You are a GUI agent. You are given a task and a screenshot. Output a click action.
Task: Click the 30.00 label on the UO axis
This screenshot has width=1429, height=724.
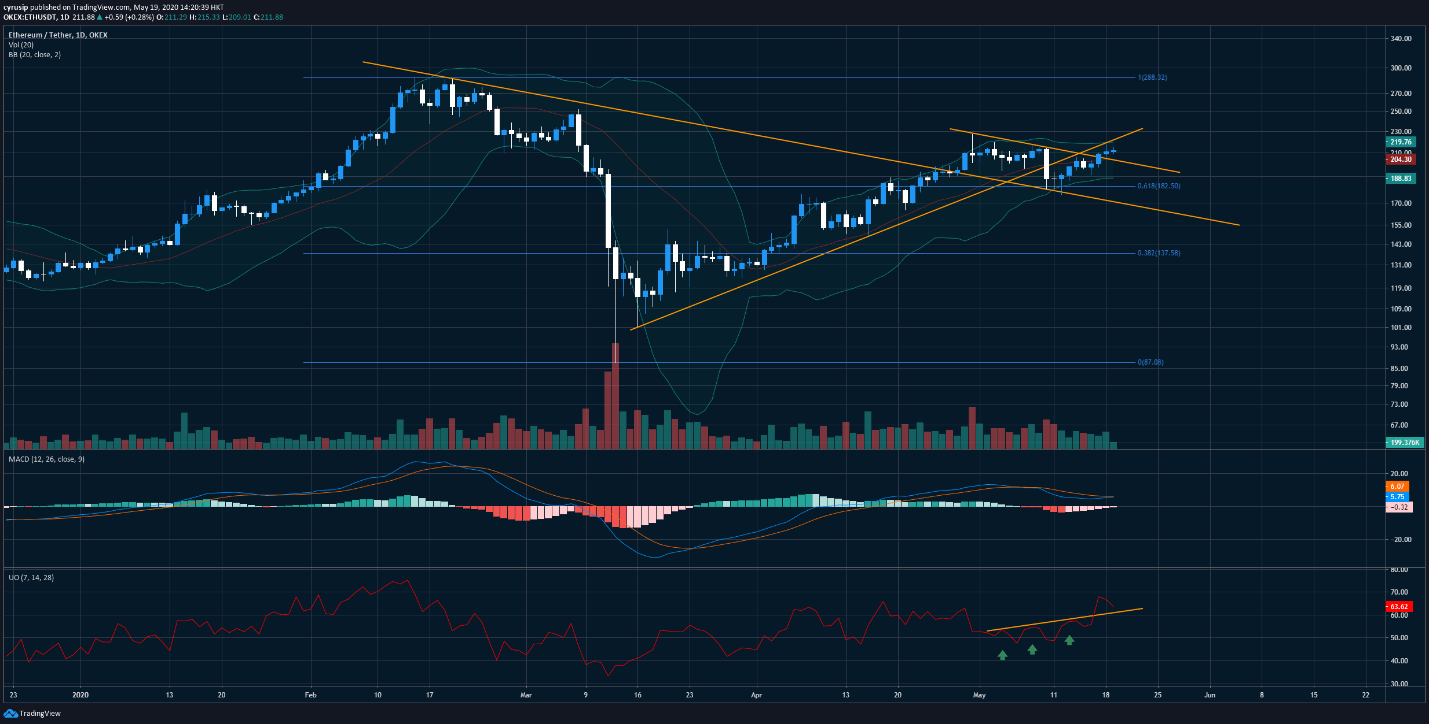[1398, 683]
